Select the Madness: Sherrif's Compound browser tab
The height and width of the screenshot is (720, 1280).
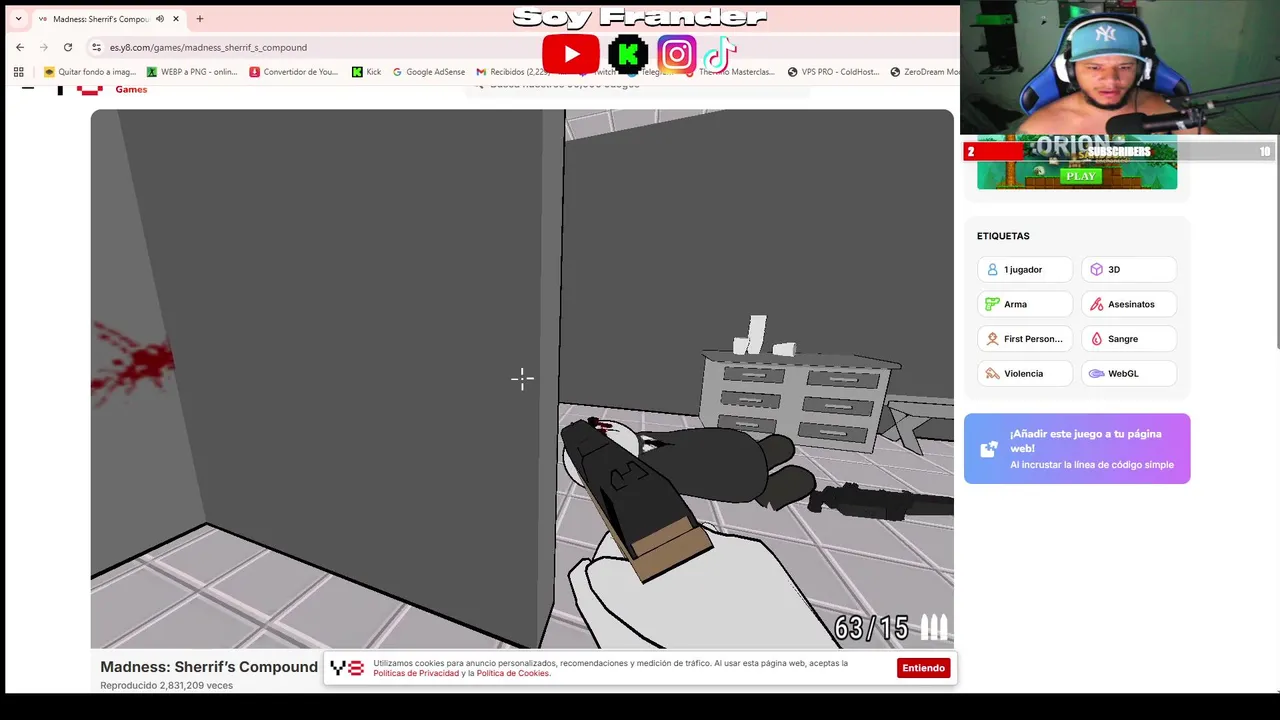[x=108, y=19]
